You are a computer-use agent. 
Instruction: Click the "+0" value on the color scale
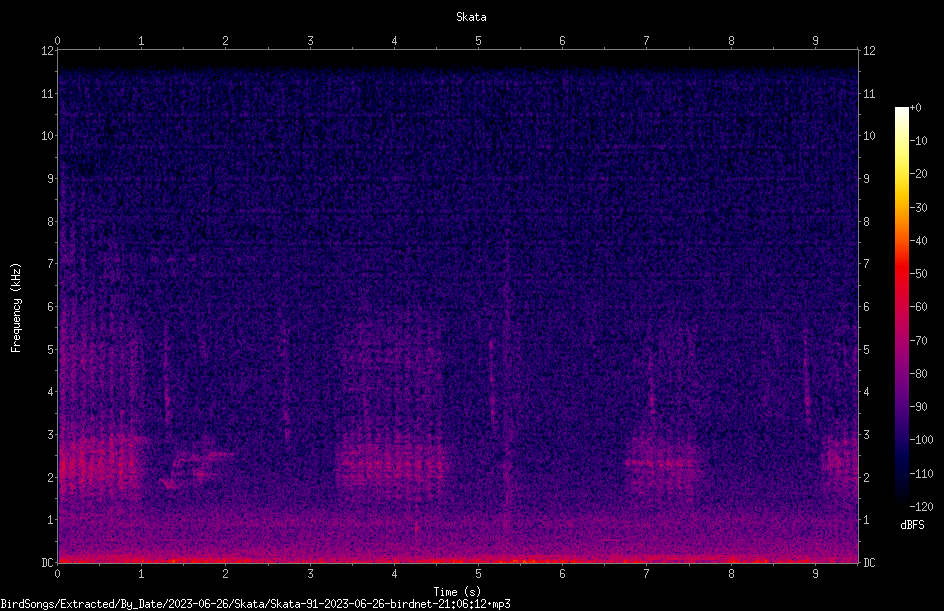point(915,108)
